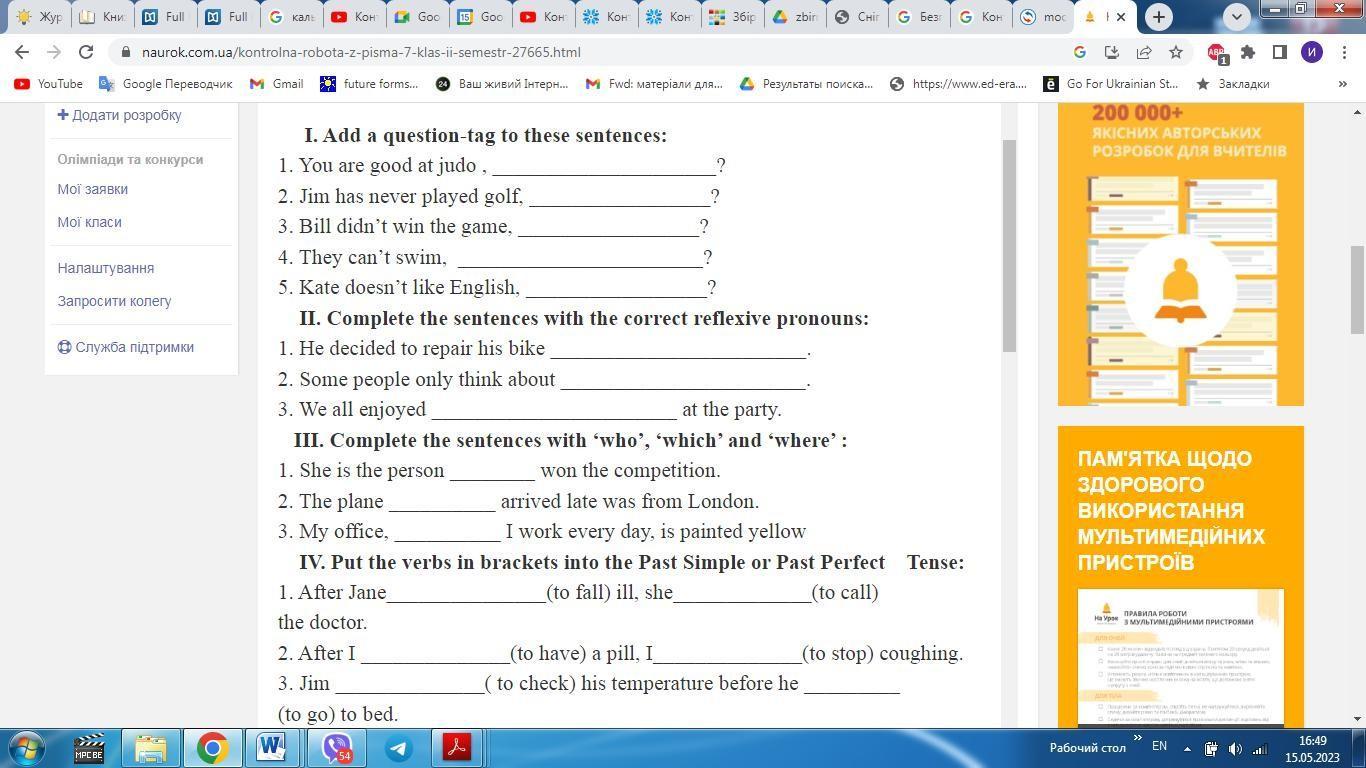Viewport: 1366px width, 768px height.
Task: Open the Ваш живий Інтерн bookmark
Action: tap(502, 84)
